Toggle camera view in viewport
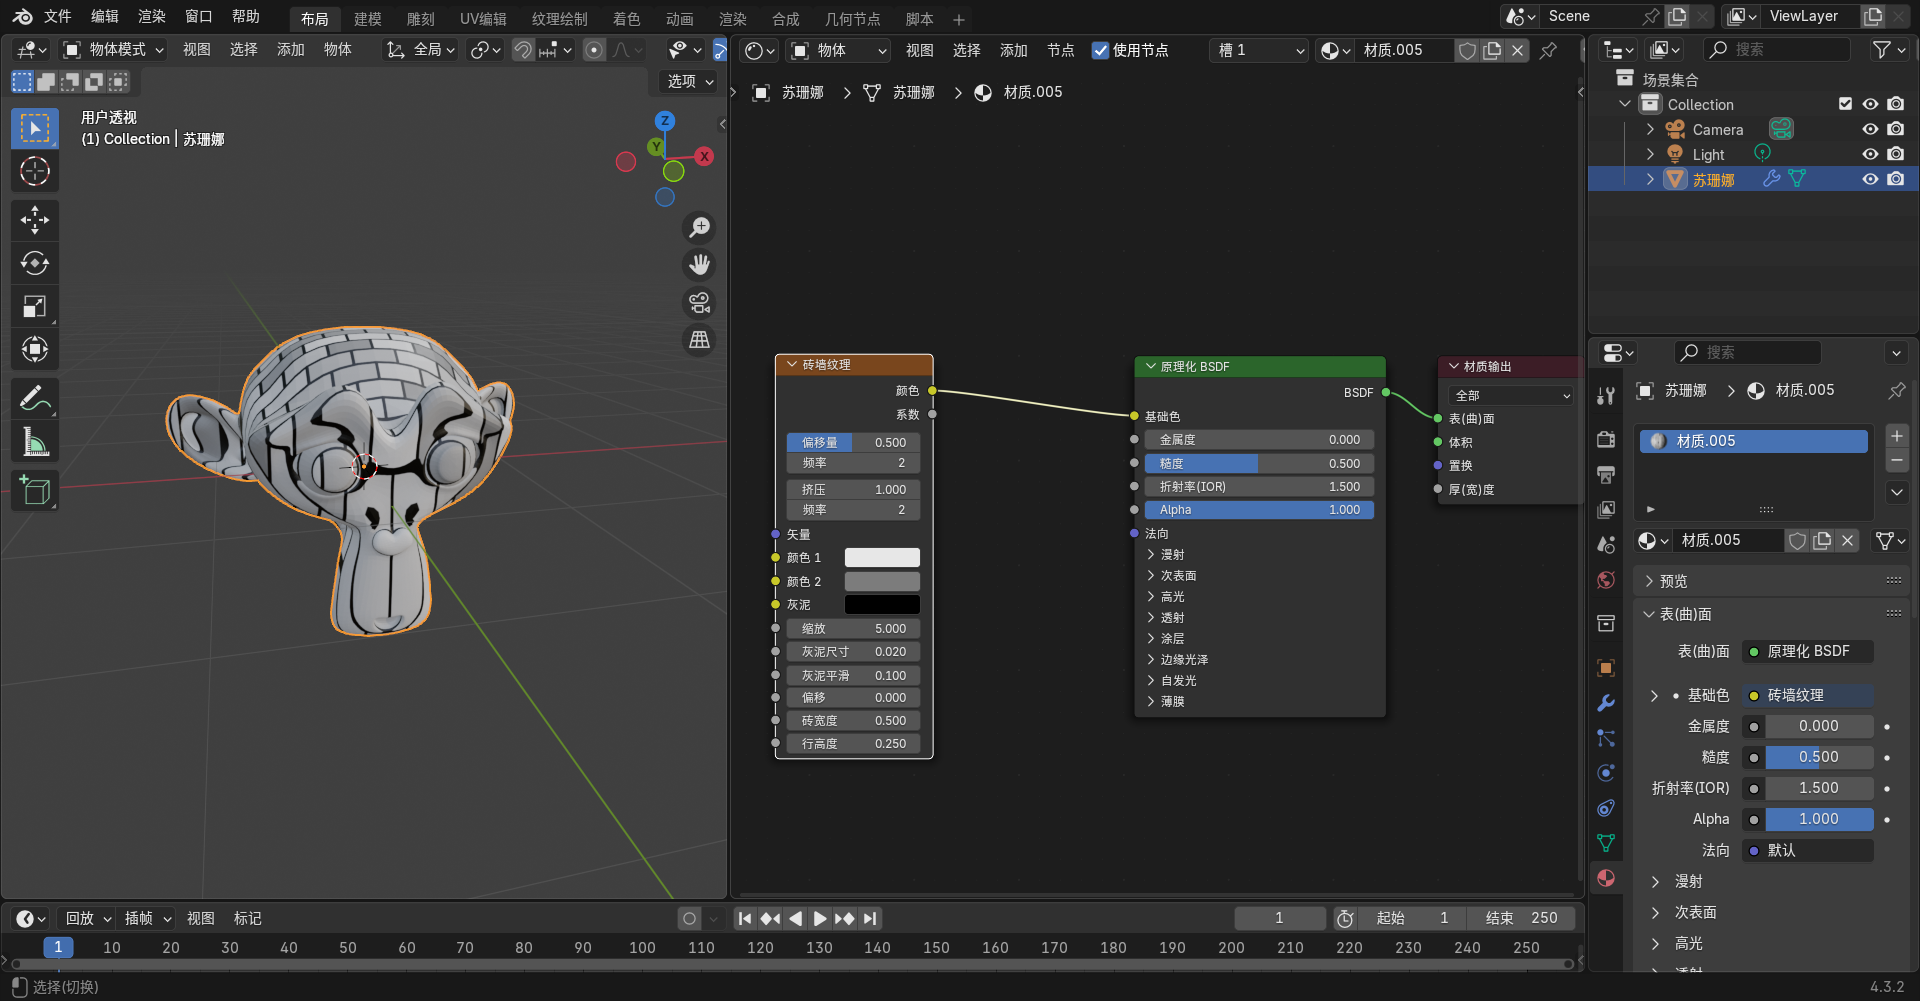This screenshot has height=1001, width=1920. click(x=699, y=302)
